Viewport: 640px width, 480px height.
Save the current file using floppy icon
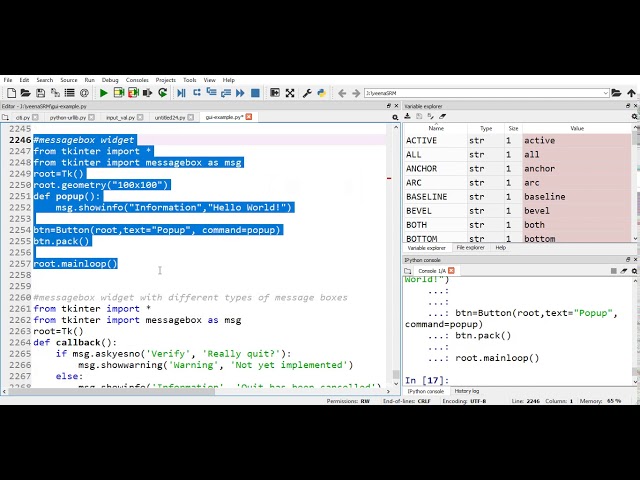click(40, 93)
